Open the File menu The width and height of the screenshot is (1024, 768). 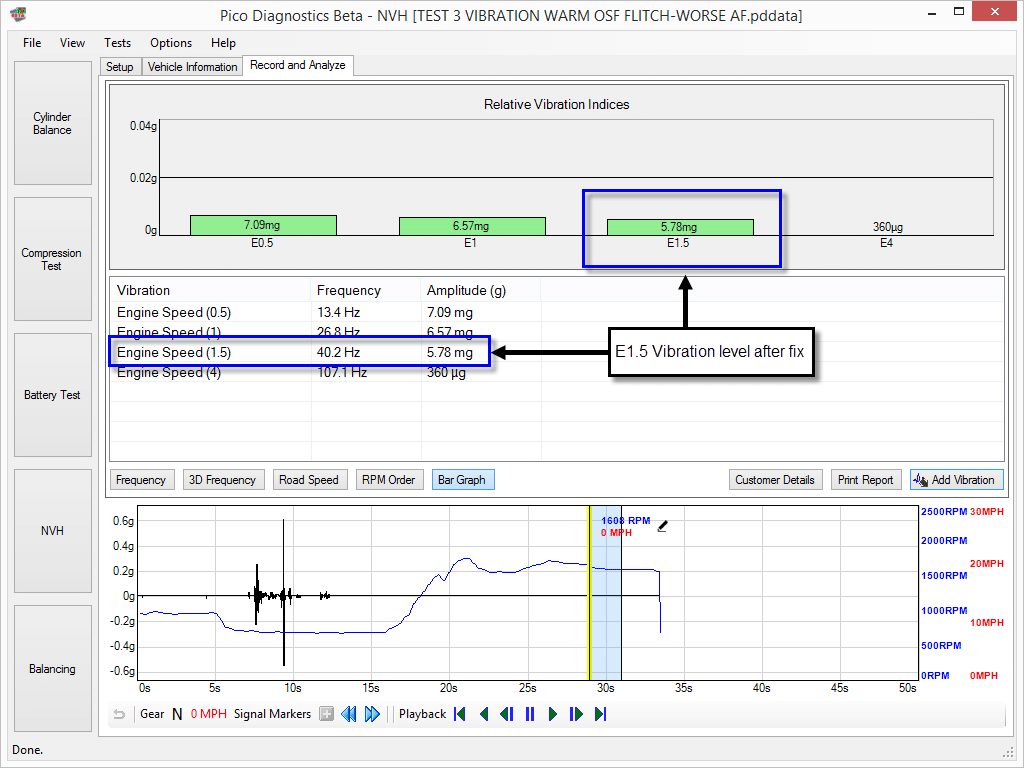tap(32, 43)
